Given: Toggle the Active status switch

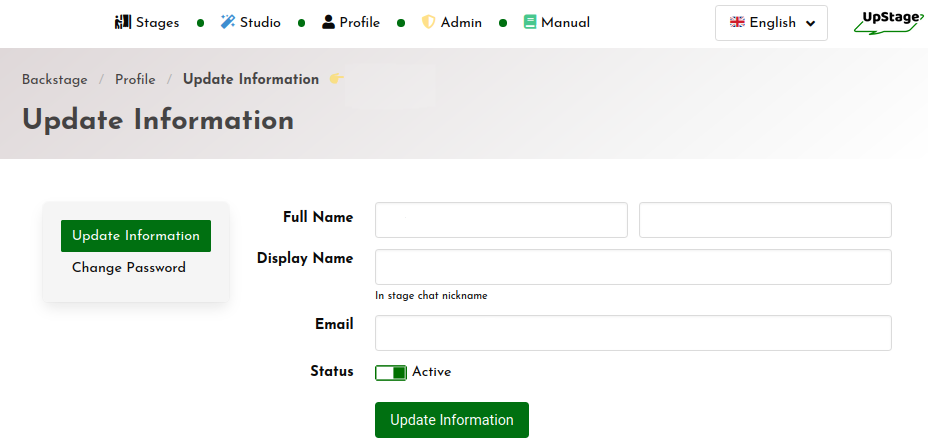Looking at the screenshot, I should point(391,372).
